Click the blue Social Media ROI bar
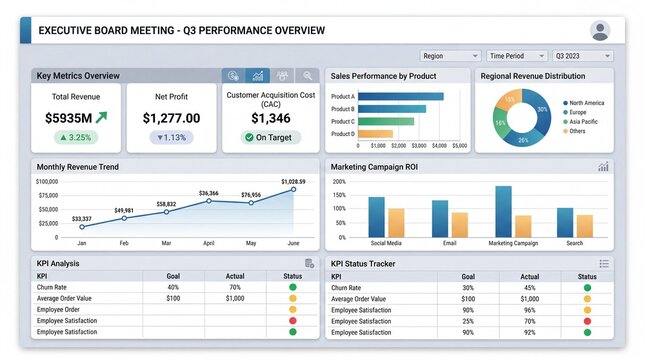645x360 pixels. (376, 217)
